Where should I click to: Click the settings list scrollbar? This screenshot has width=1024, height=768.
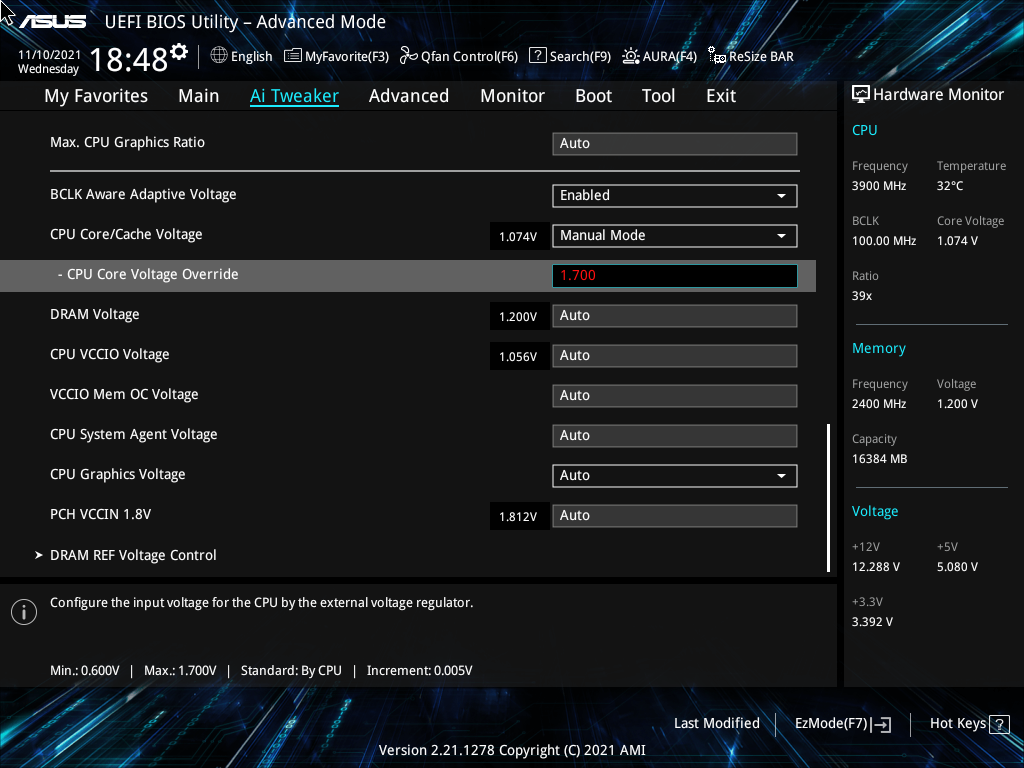tap(829, 498)
